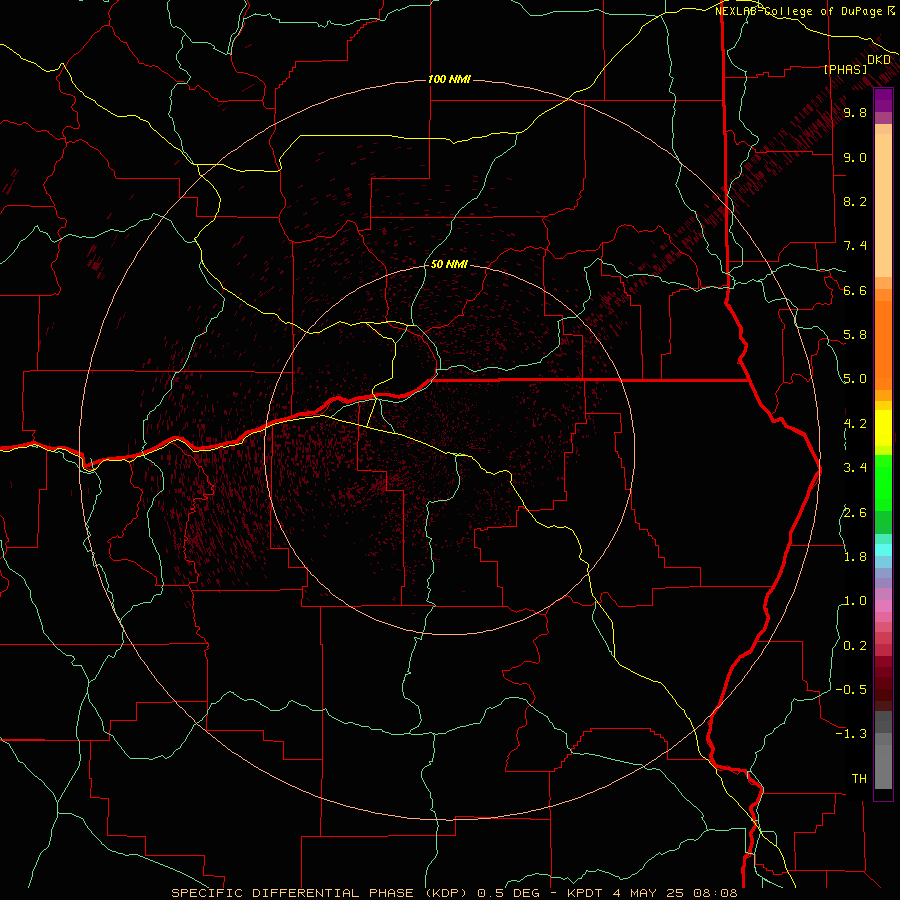900x900 pixels.
Task: Click the 5.0 legend value
Action: coord(855,379)
